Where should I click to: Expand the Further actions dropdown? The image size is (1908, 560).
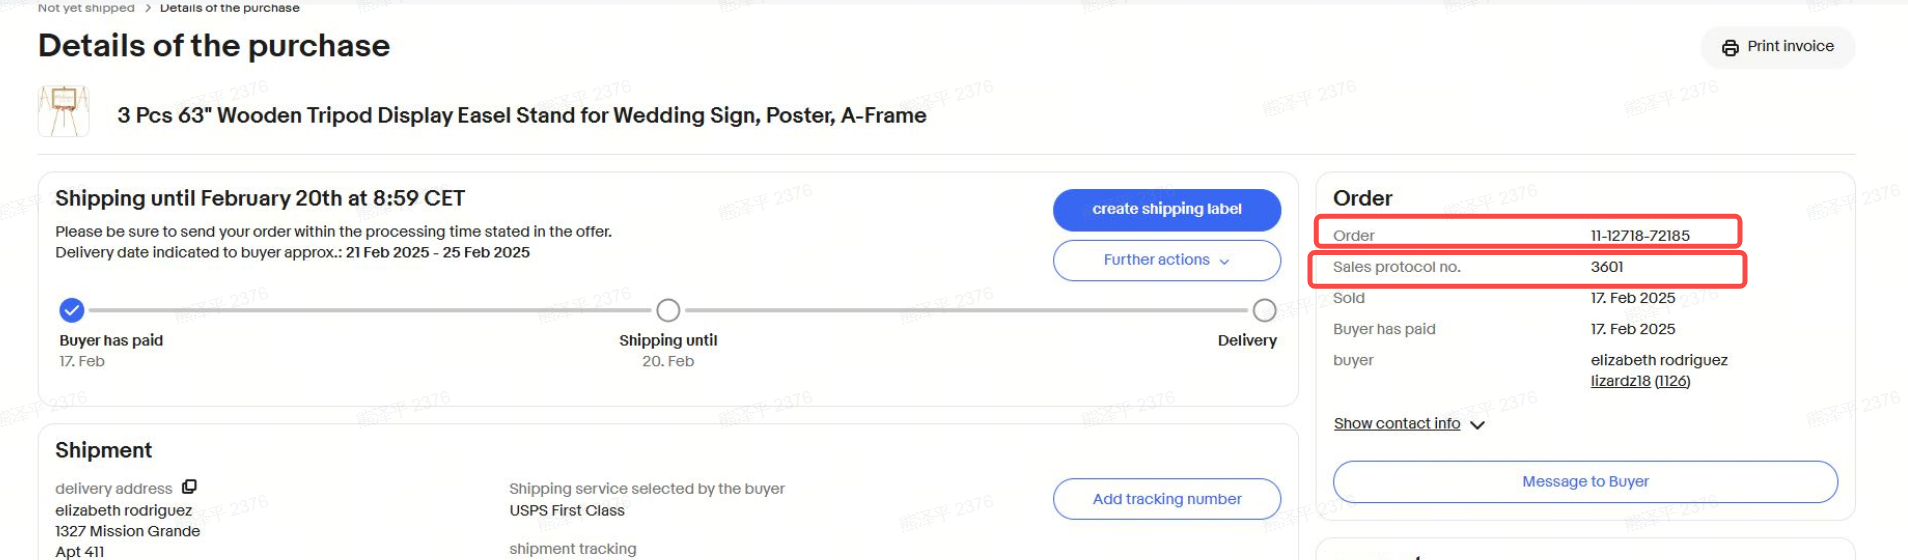[1166, 260]
